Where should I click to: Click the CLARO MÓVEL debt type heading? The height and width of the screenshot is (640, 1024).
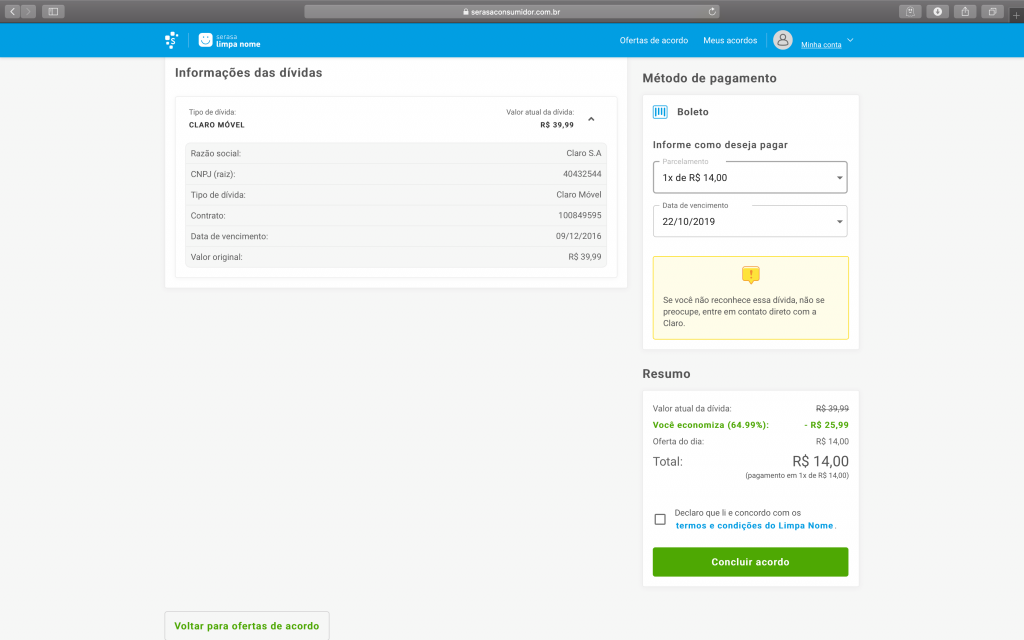[217, 125]
